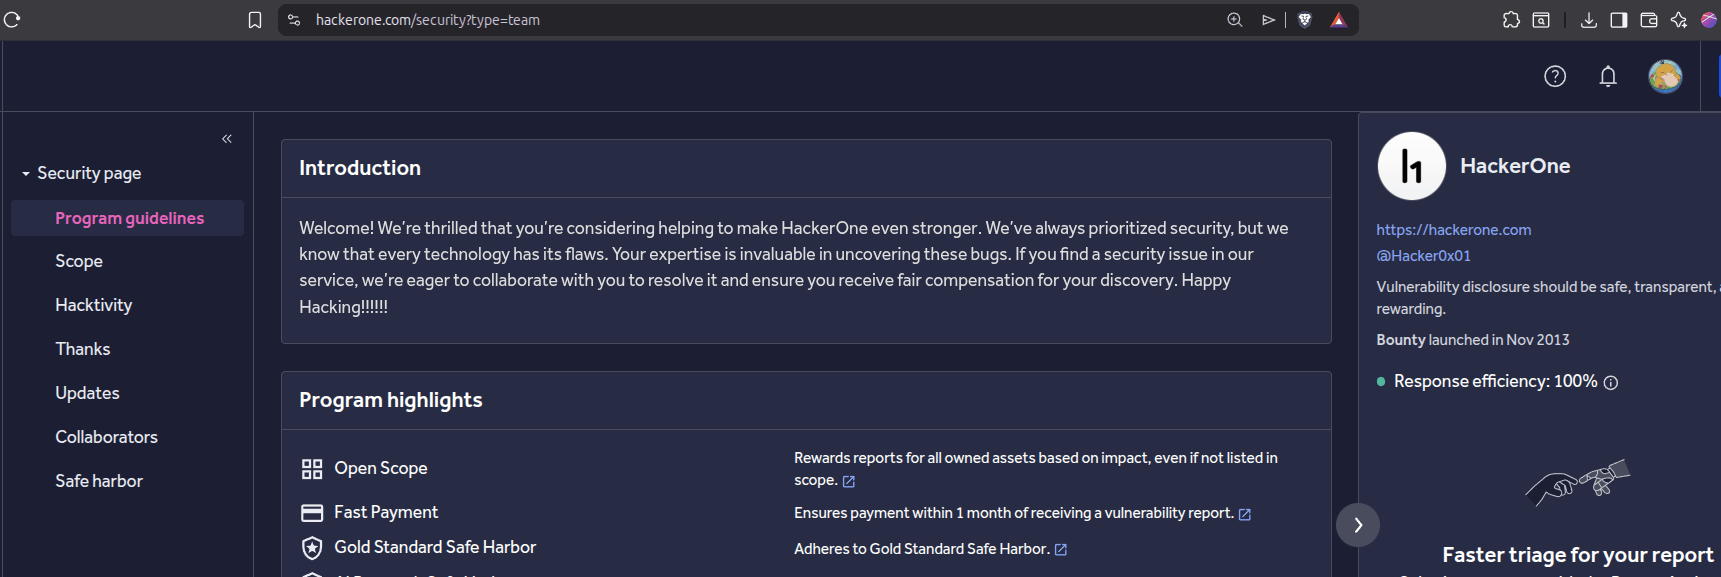
Task: Open Brave Shields lion icon
Action: click(1305, 20)
